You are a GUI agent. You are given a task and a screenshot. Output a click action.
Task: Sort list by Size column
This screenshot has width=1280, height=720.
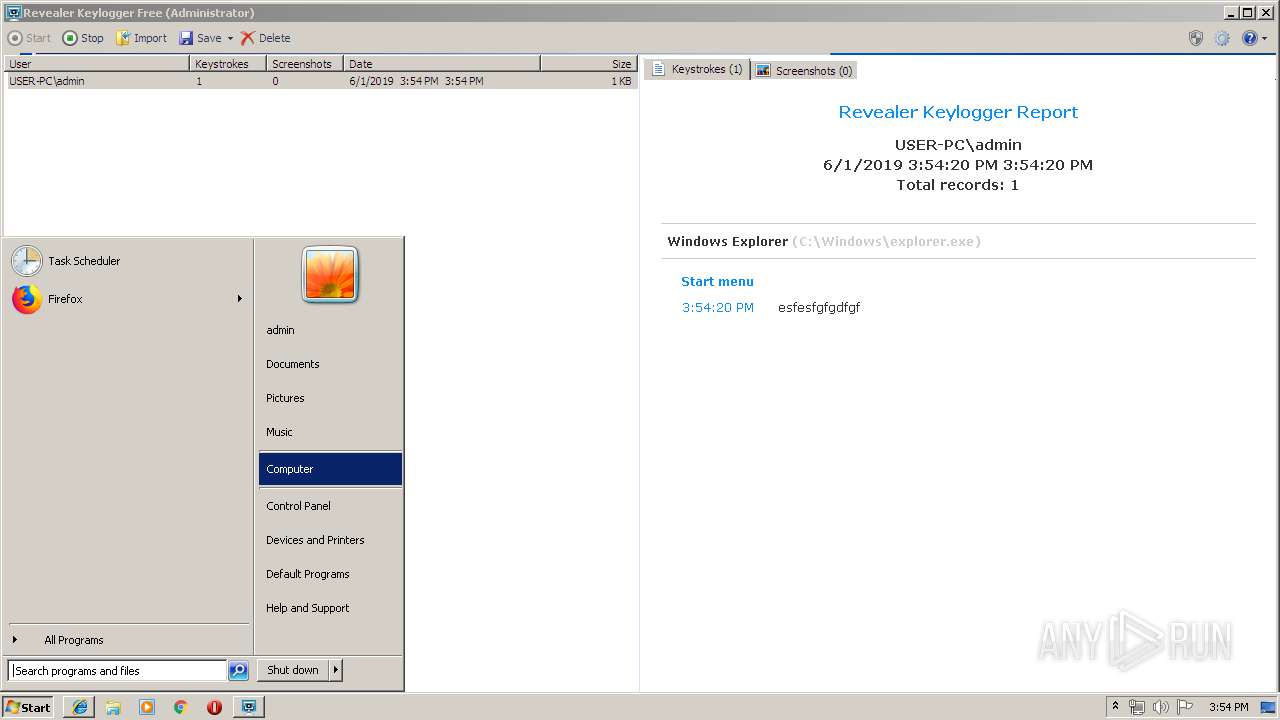(x=589, y=63)
